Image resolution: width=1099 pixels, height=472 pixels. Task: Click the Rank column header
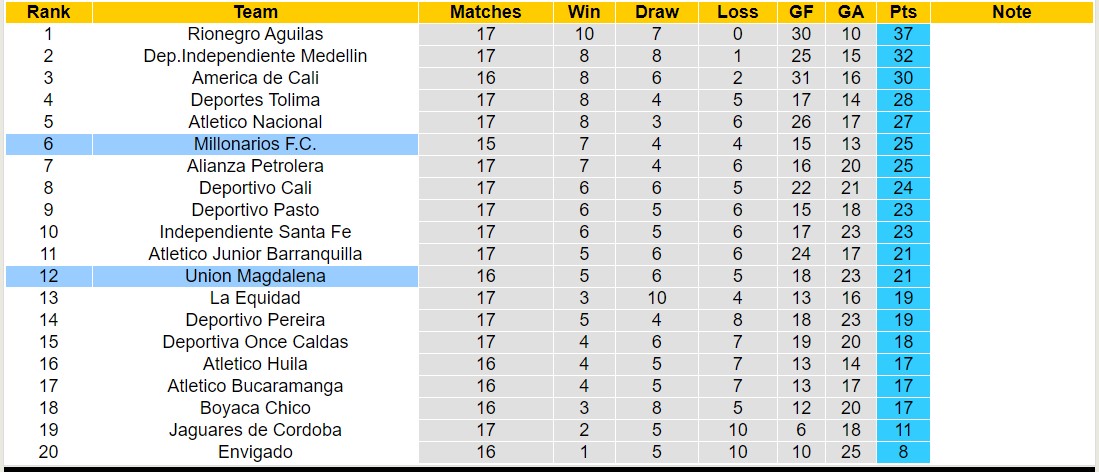pos(47,12)
